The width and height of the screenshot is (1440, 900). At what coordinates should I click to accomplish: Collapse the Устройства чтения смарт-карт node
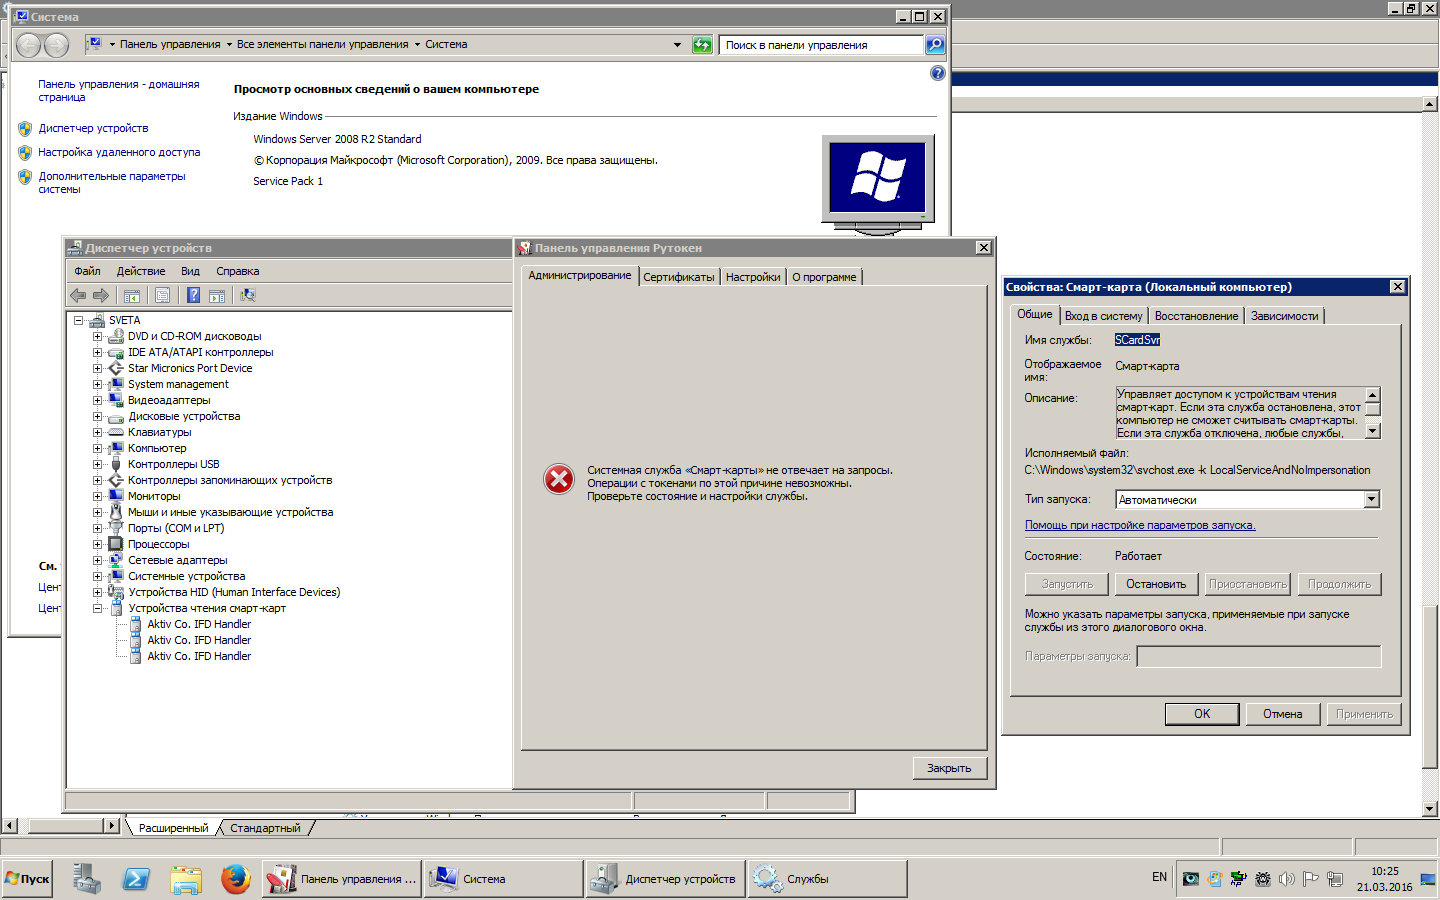coord(98,608)
